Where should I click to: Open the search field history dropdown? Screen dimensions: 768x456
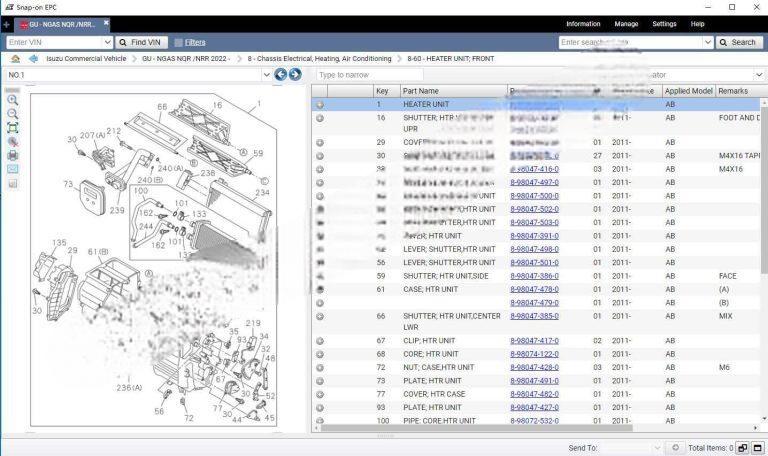tap(707, 42)
